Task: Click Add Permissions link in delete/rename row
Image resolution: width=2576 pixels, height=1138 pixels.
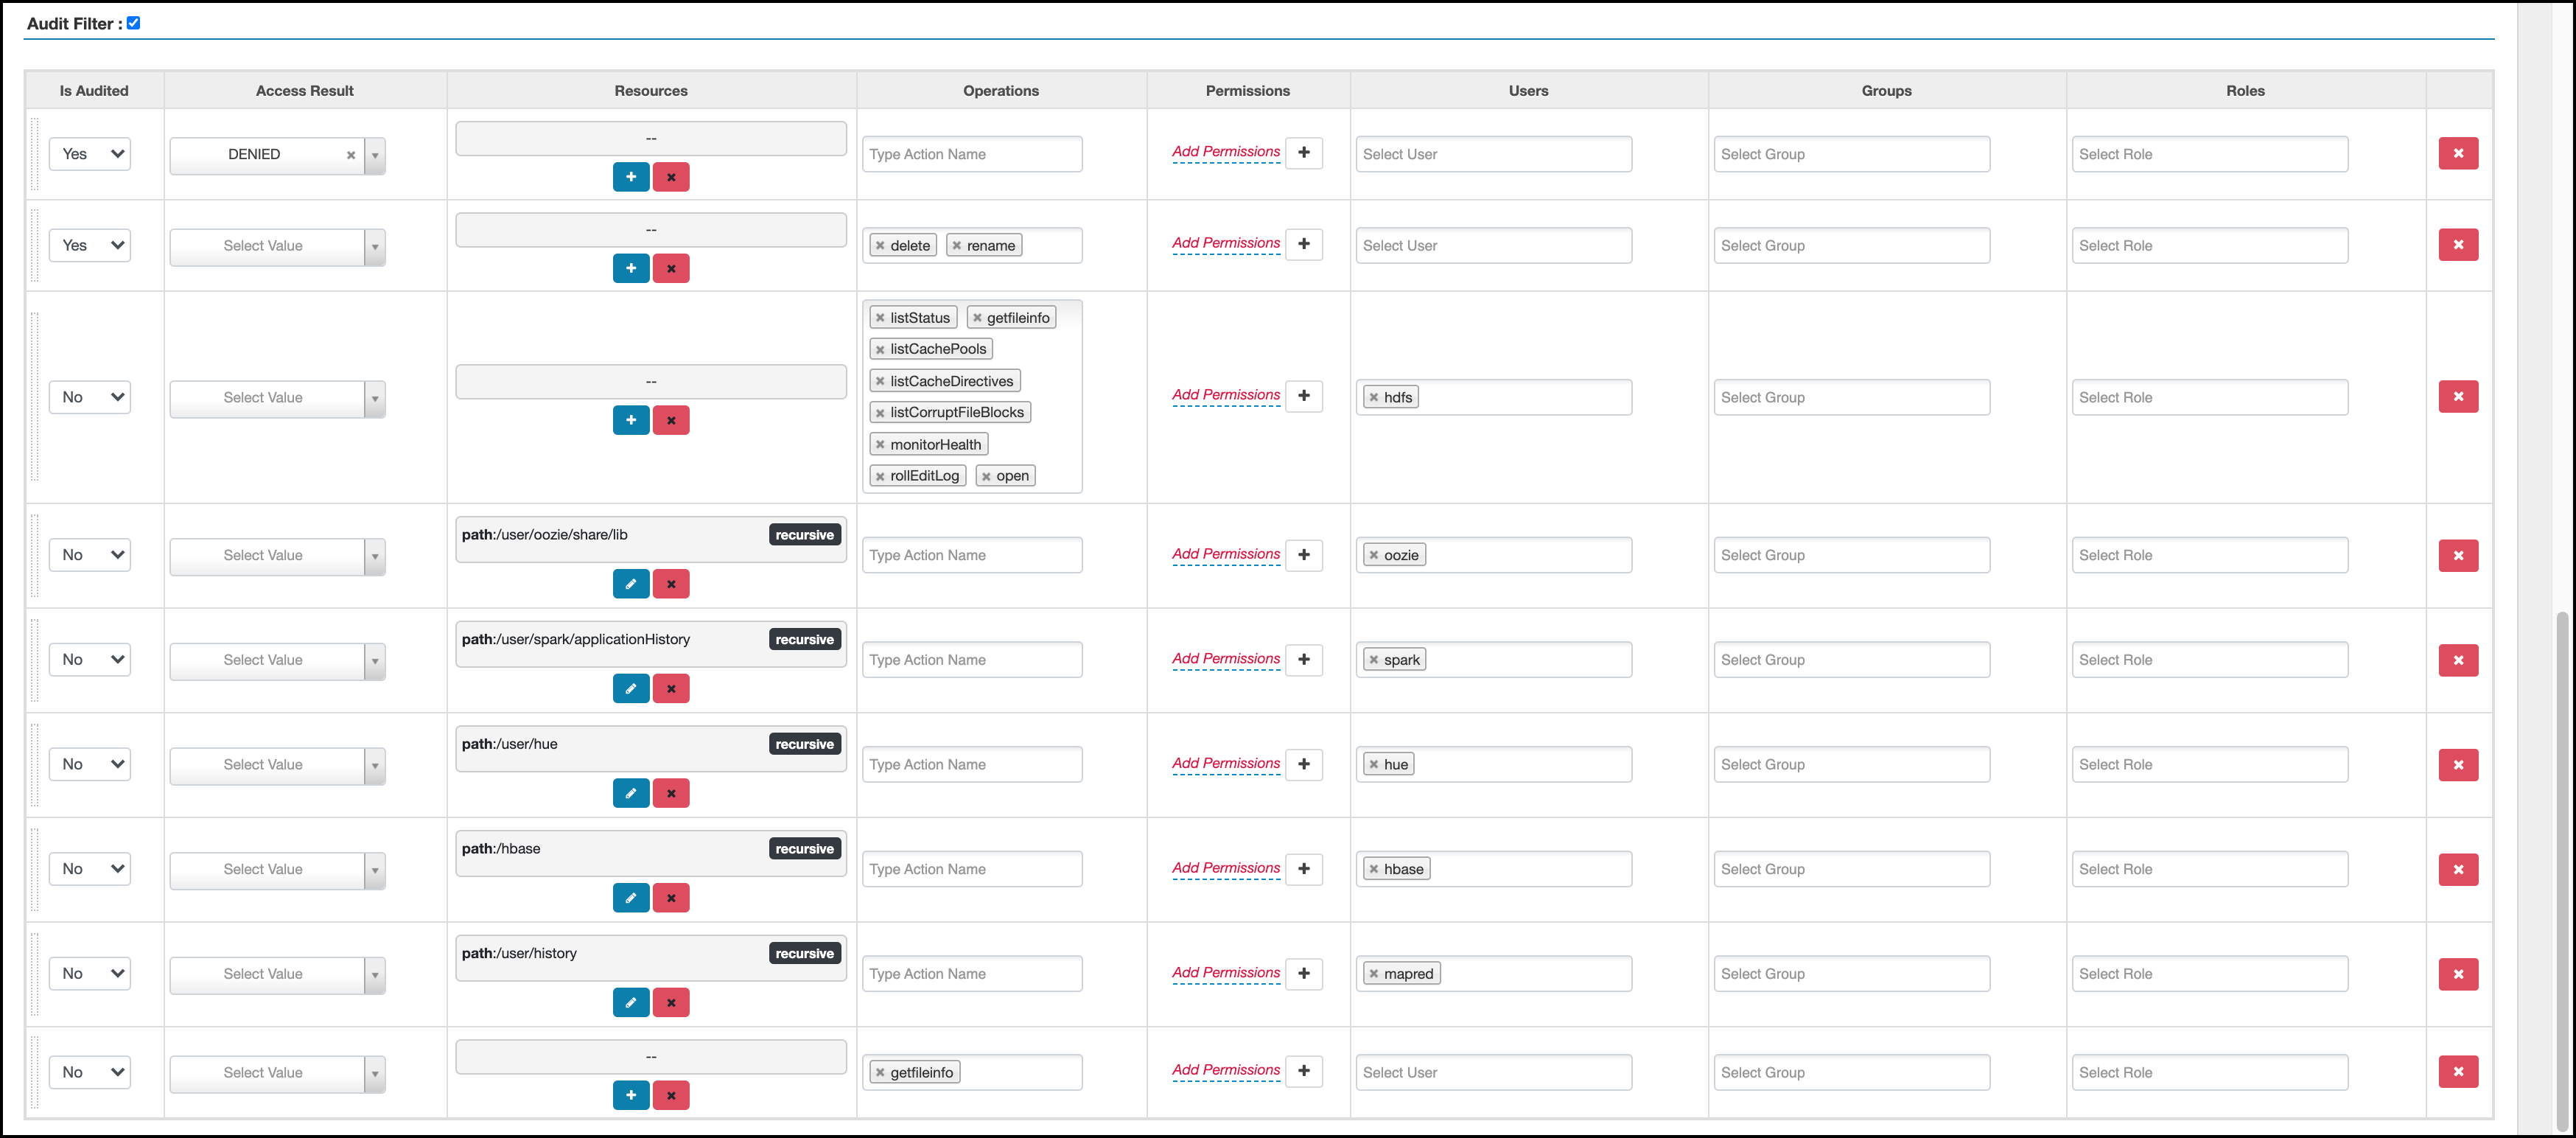Action: tap(1225, 243)
